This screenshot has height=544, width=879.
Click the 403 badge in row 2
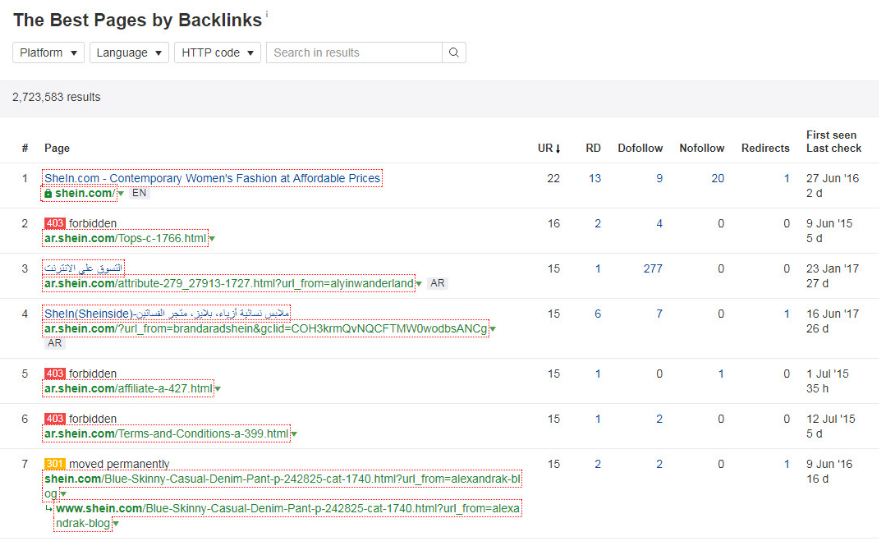55,223
